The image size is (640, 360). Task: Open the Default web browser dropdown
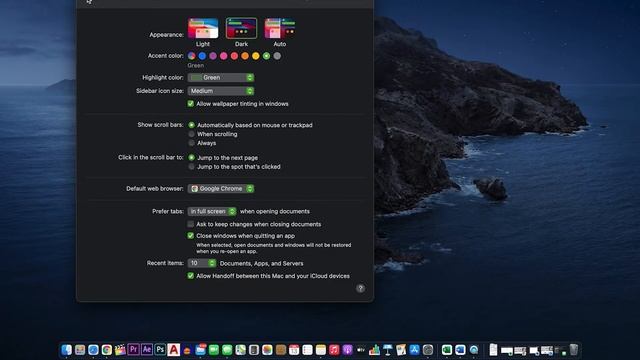tap(221, 189)
